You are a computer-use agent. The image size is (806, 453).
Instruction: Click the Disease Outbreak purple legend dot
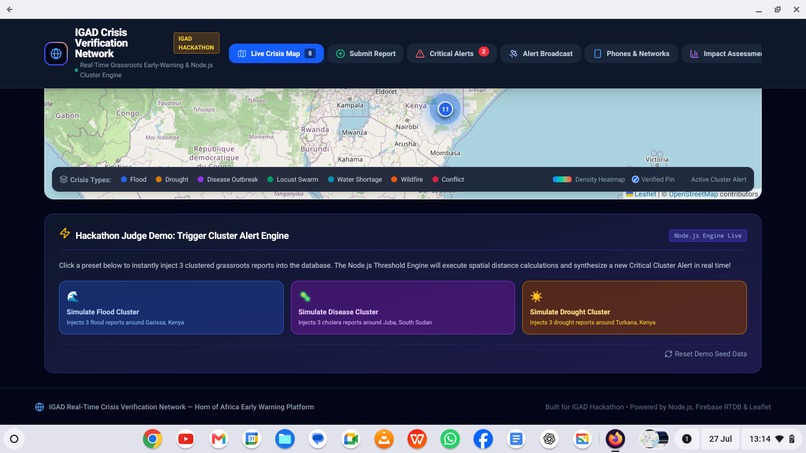click(x=200, y=179)
